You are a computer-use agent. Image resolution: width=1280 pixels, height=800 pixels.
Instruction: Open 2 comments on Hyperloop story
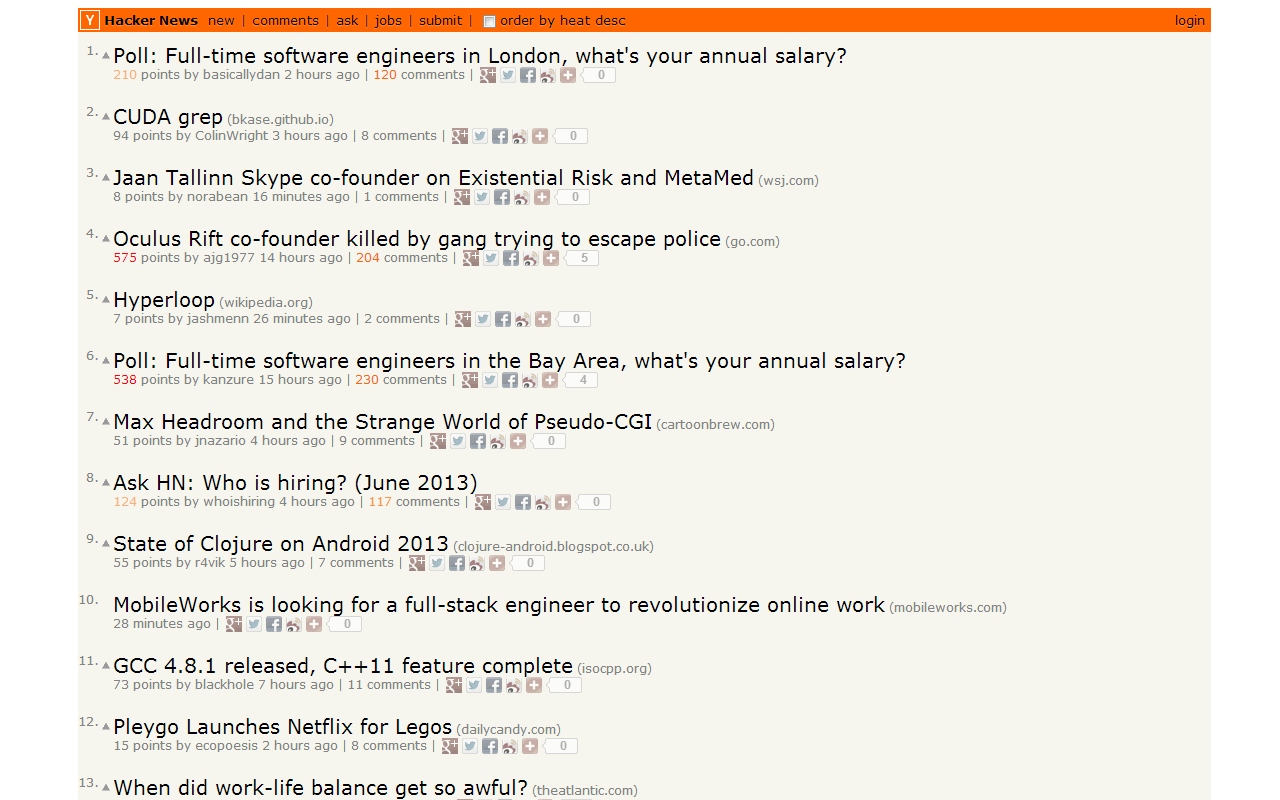pos(402,319)
